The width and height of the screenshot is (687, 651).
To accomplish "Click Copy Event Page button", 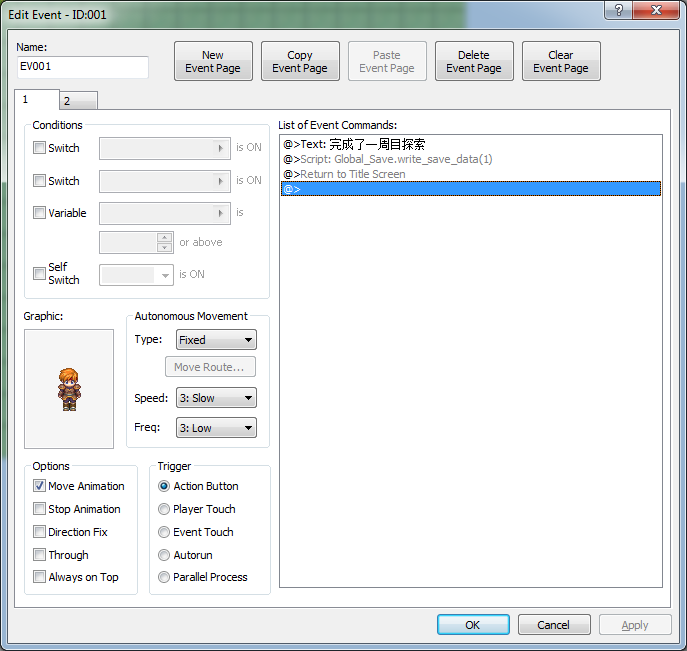I will tap(300, 61).
